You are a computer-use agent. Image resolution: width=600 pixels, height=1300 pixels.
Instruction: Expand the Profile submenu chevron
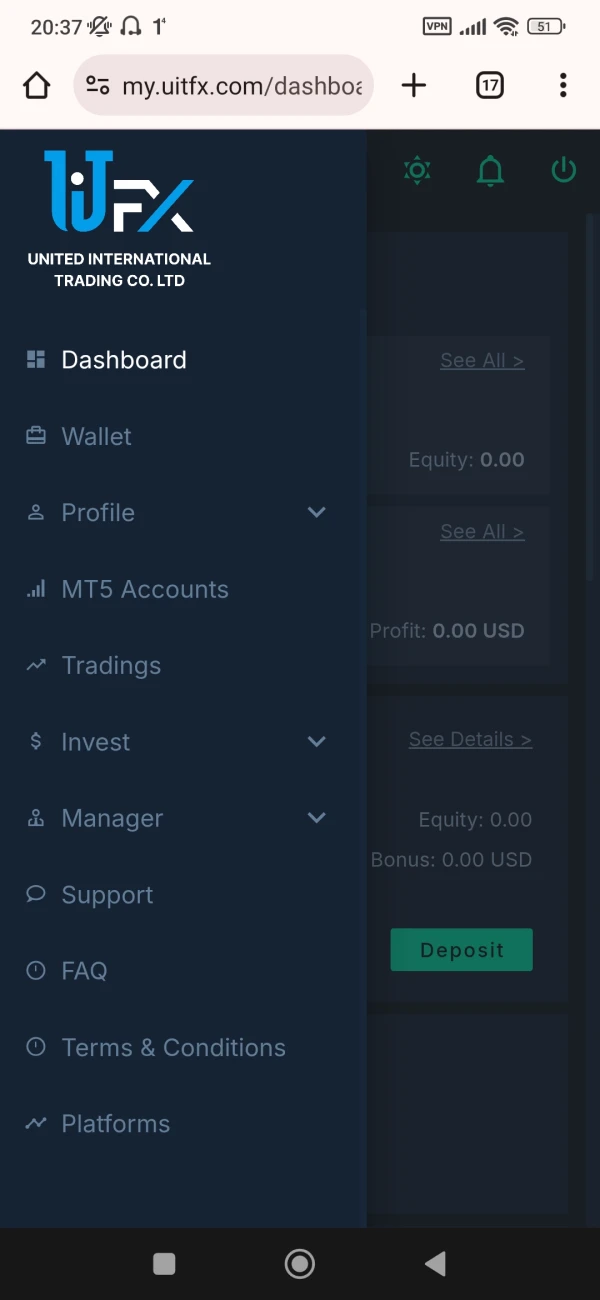coord(317,513)
